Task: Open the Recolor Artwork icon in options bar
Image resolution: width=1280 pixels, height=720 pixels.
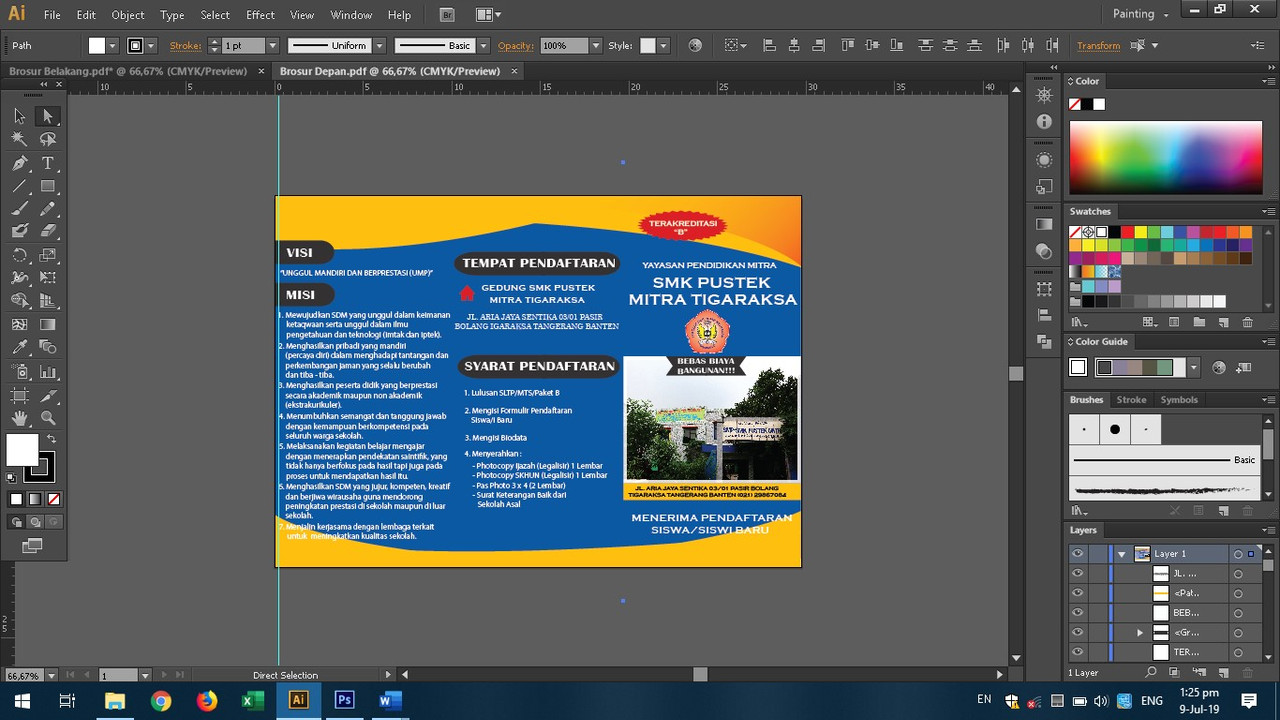Action: click(x=695, y=45)
